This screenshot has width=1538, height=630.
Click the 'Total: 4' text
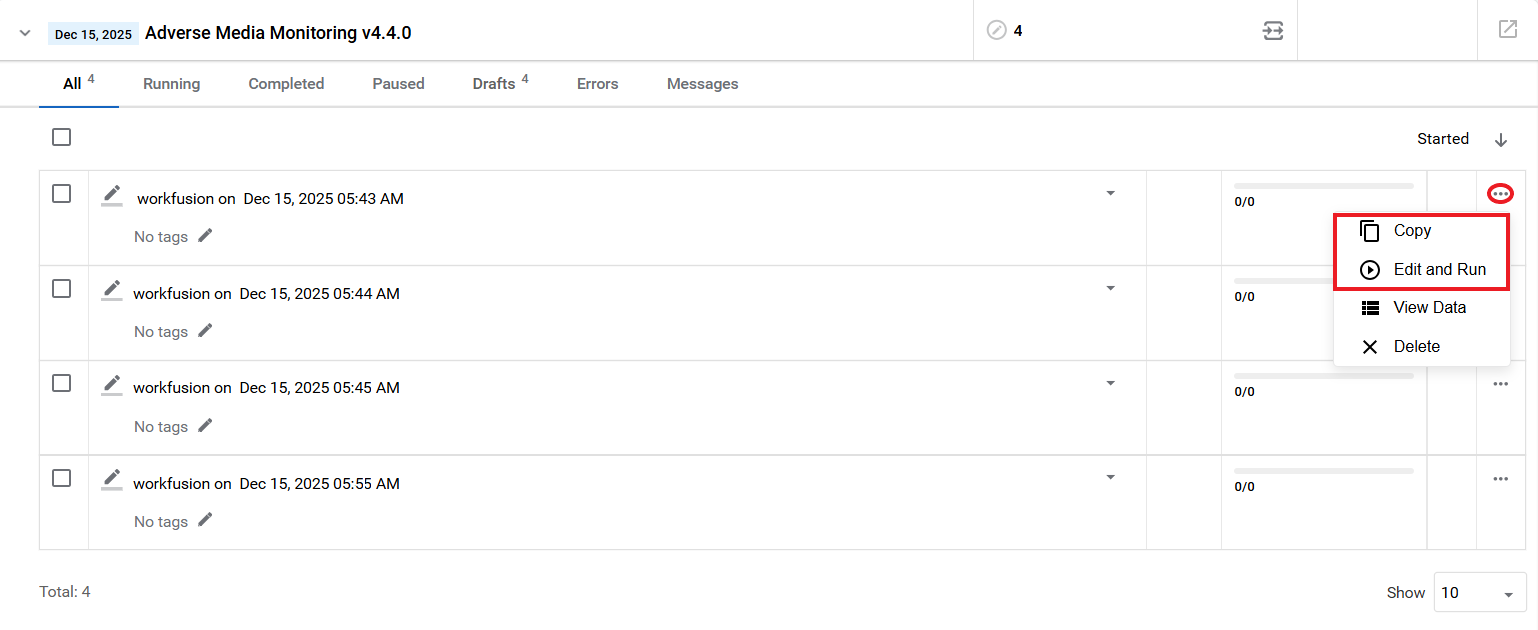65,592
